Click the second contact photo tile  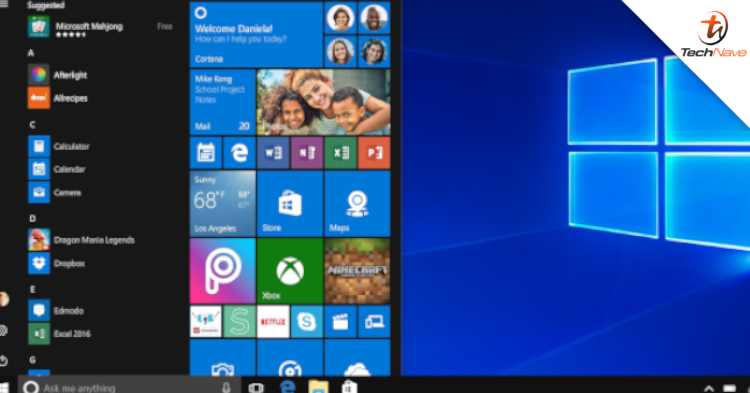374,17
